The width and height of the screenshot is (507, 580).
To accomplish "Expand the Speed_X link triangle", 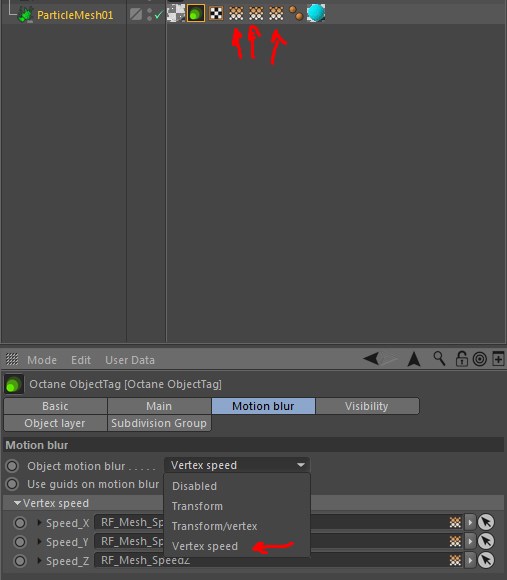I will pos(39,523).
